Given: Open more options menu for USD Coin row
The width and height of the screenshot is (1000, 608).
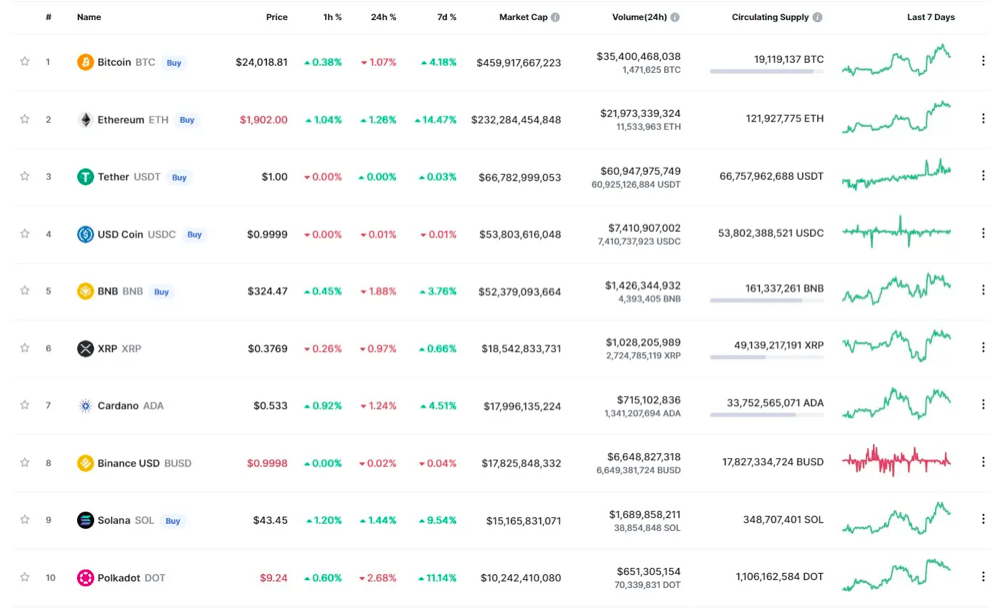Looking at the screenshot, I should click(983, 233).
